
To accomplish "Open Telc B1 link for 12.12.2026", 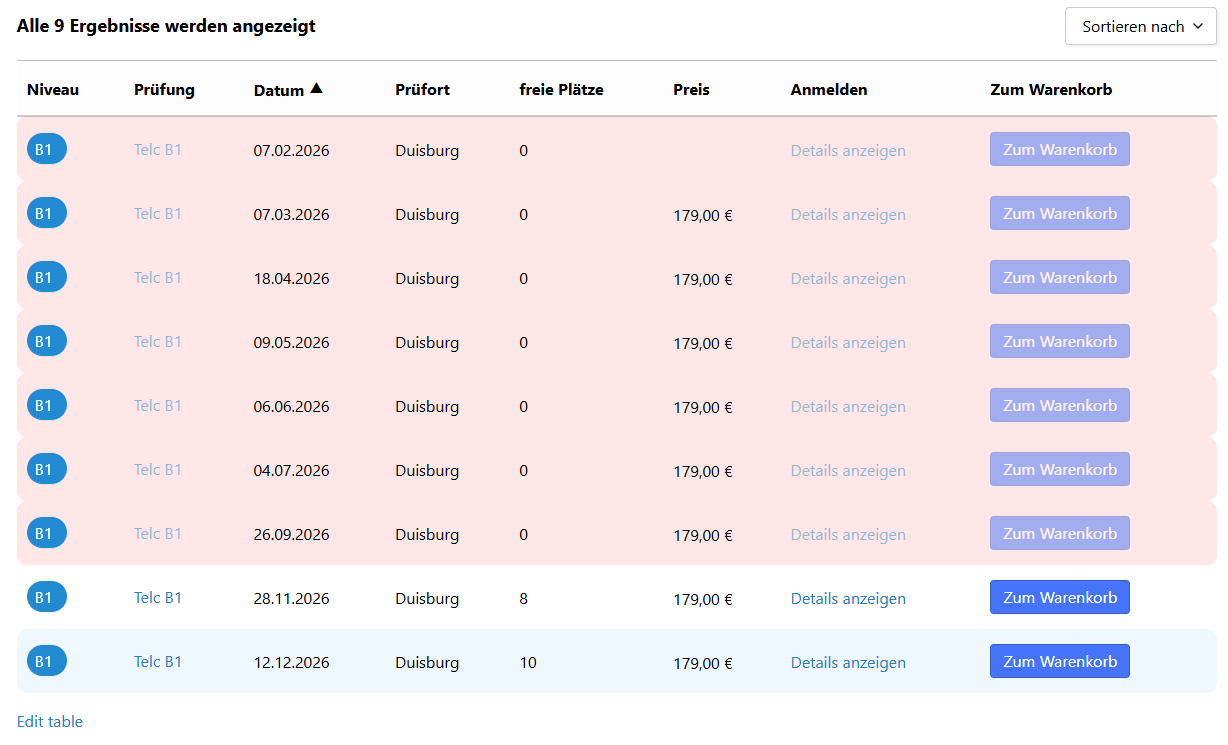I will point(158,662).
